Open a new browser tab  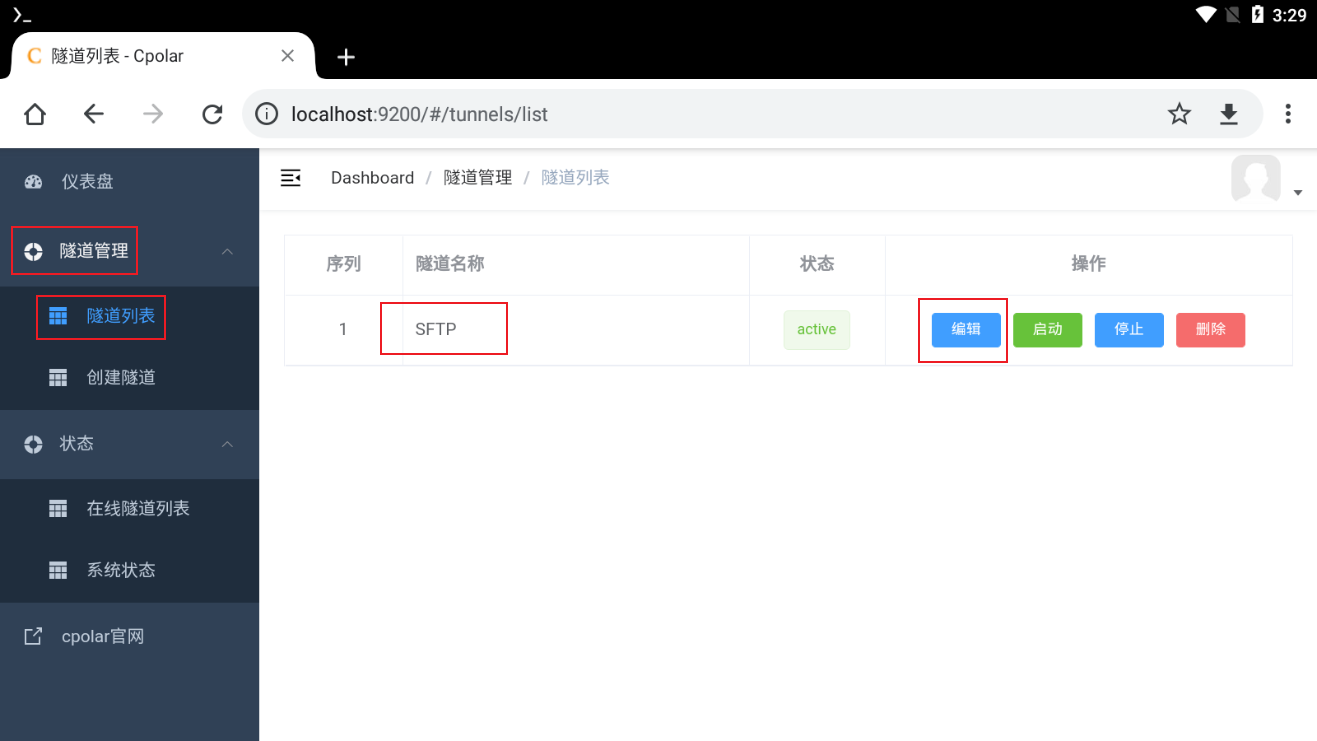click(x=346, y=57)
